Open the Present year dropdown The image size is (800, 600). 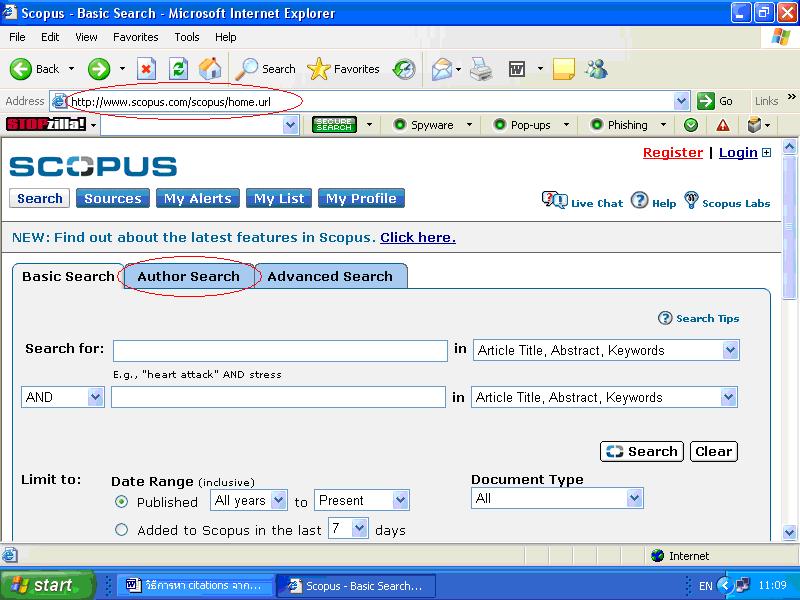tap(401, 500)
